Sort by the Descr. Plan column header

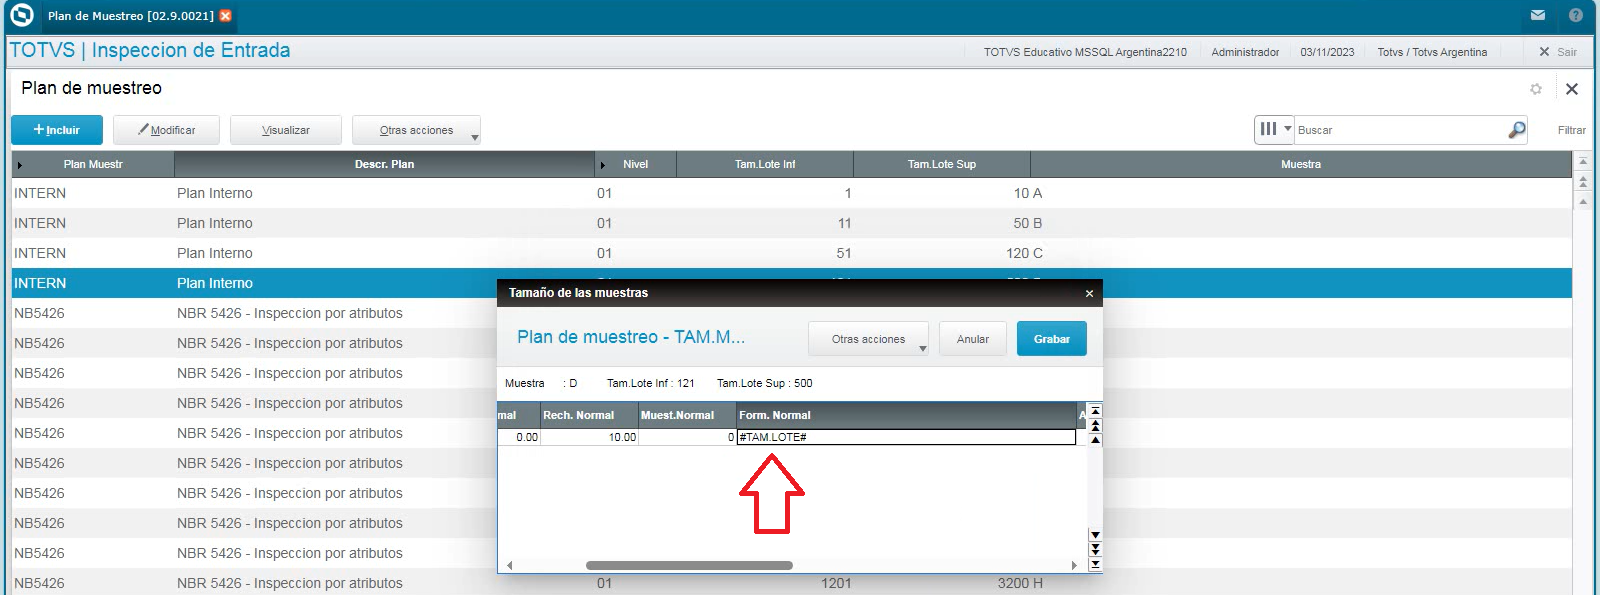(384, 164)
